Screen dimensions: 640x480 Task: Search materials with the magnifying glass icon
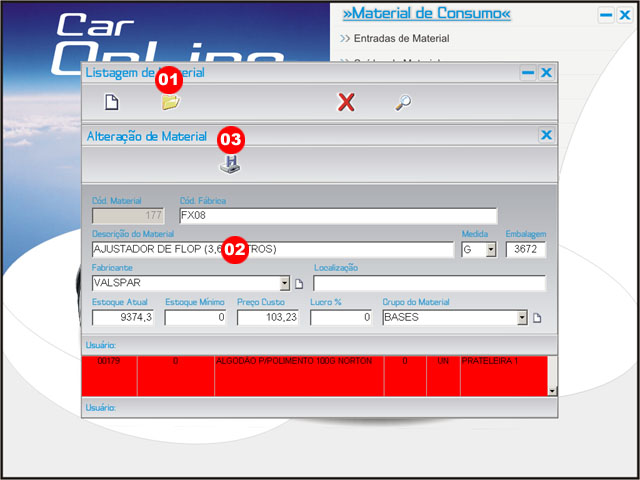402,102
